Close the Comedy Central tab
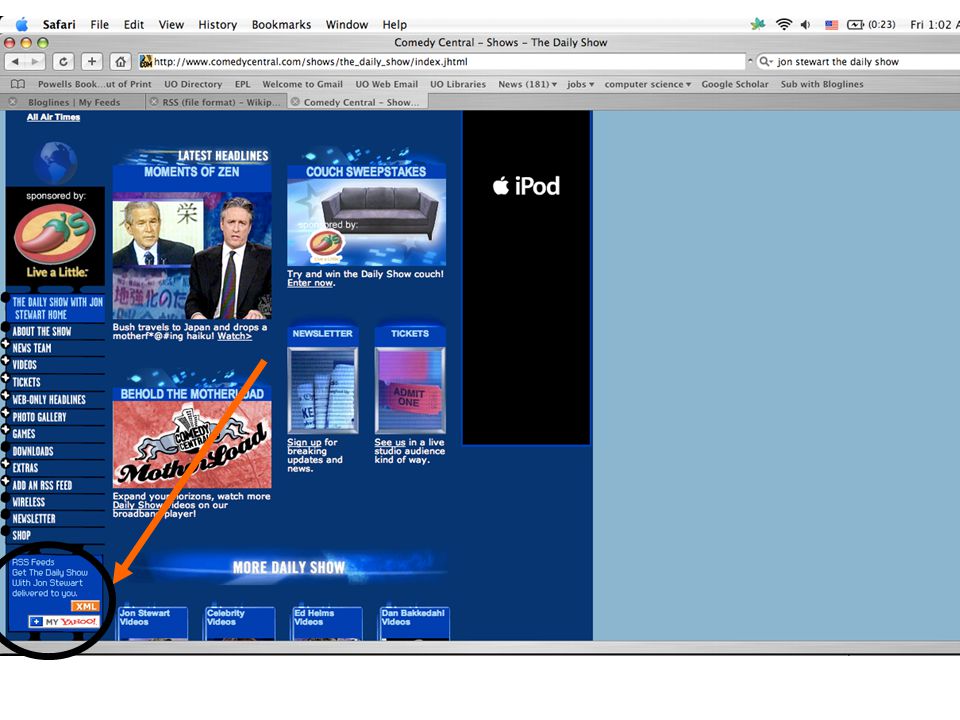This screenshot has width=960, height=720. [295, 102]
